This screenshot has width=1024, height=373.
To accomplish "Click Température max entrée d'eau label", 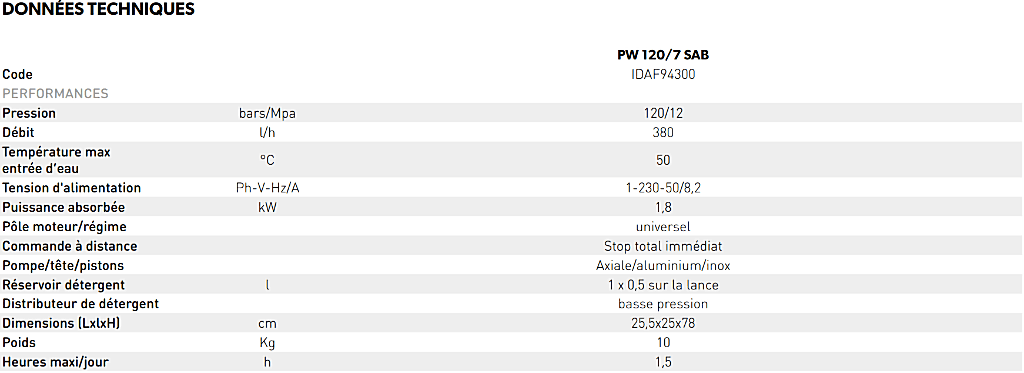I will point(56,160).
